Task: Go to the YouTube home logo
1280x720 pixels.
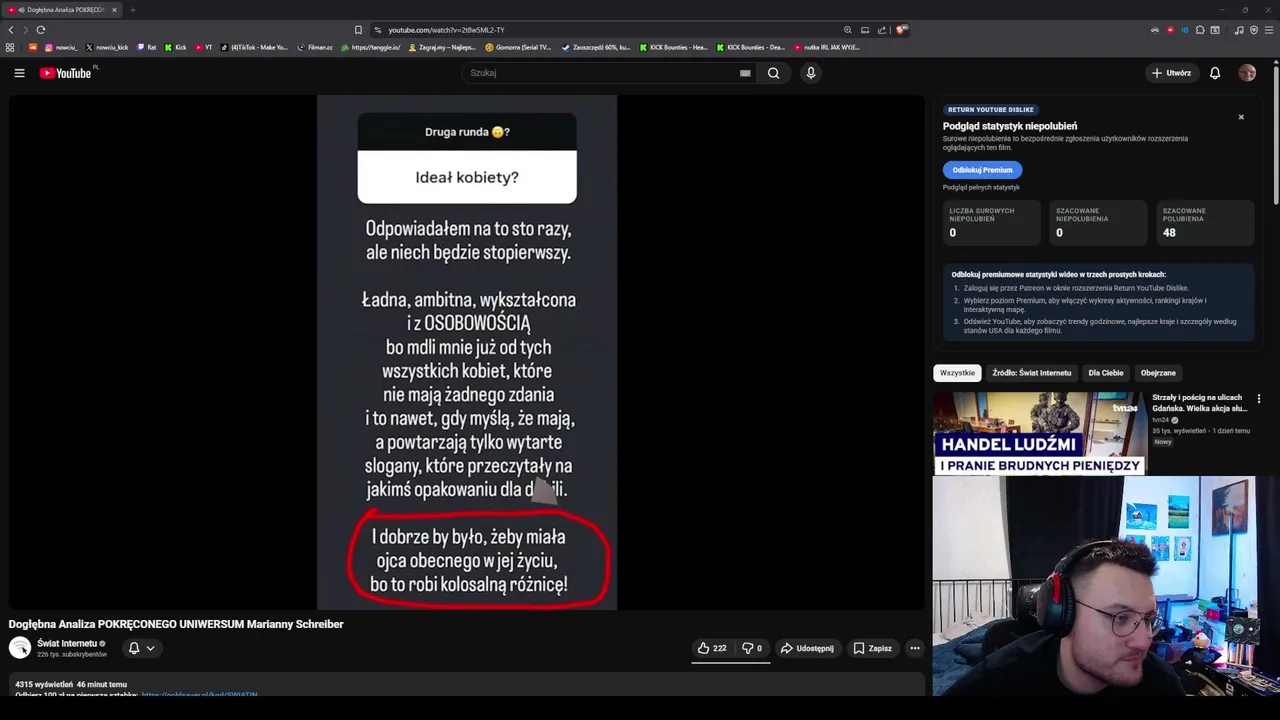Action: coord(65,73)
